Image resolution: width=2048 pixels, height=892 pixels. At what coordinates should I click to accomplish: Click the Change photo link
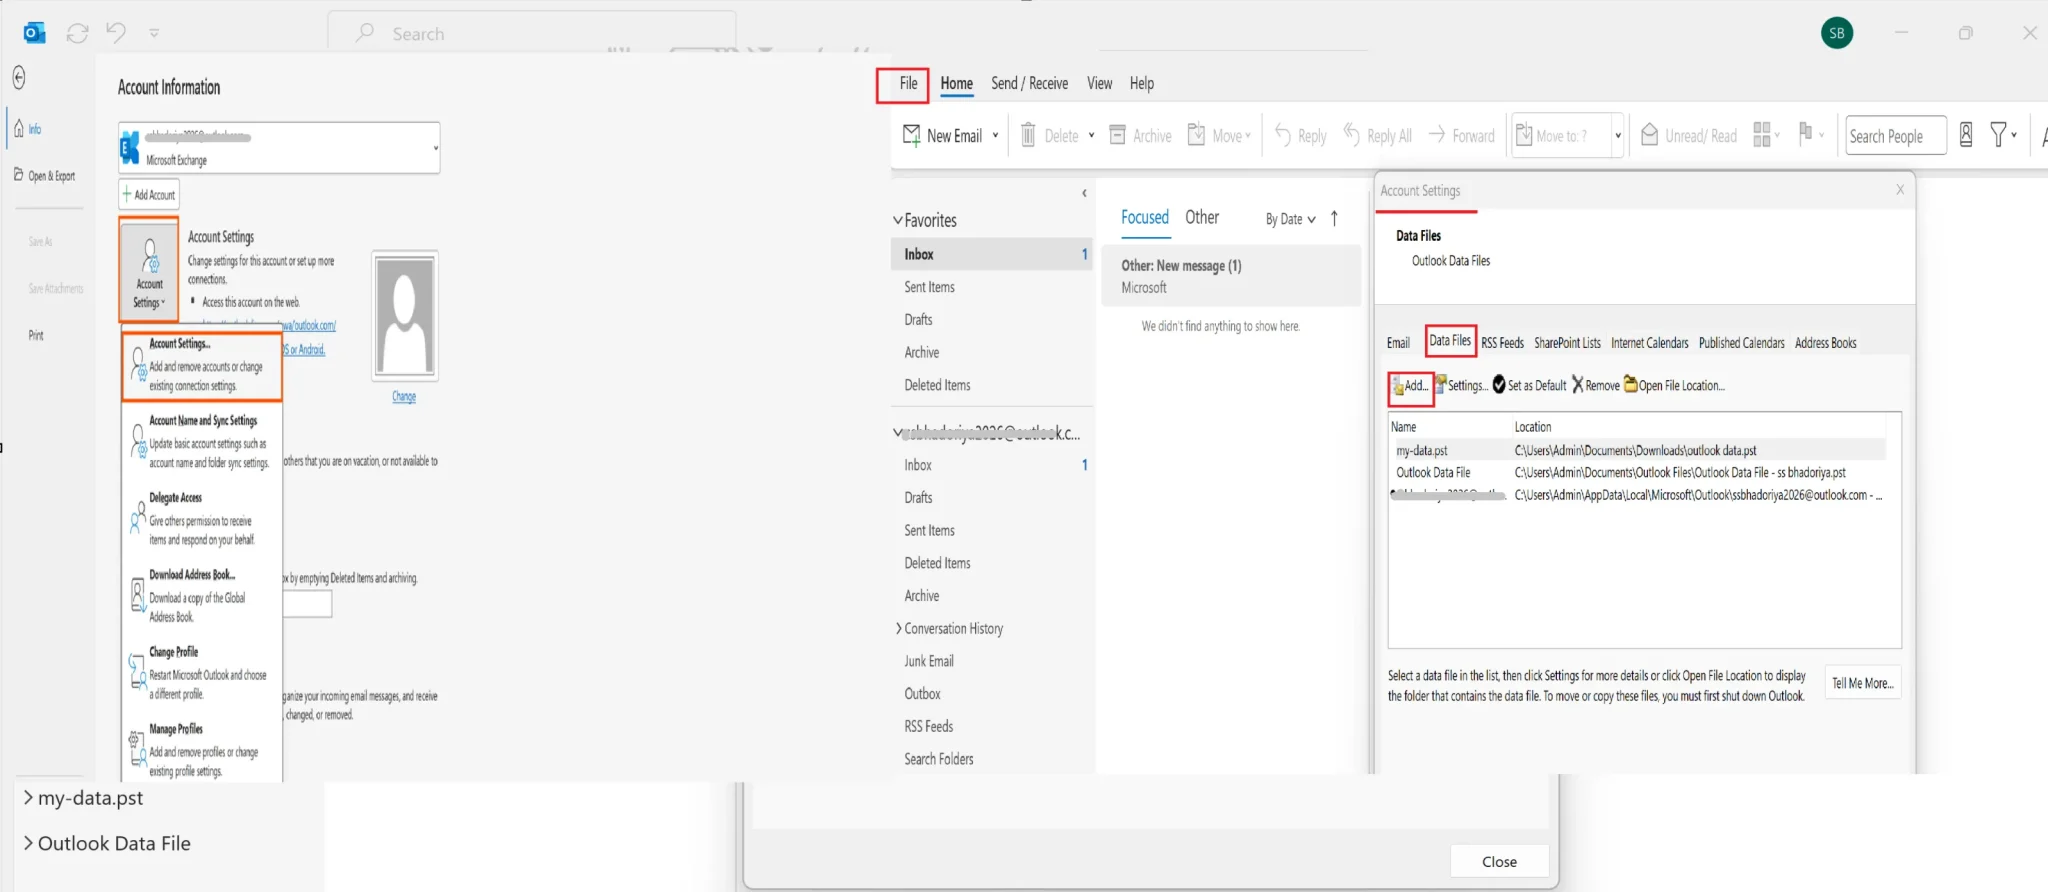pos(404,396)
